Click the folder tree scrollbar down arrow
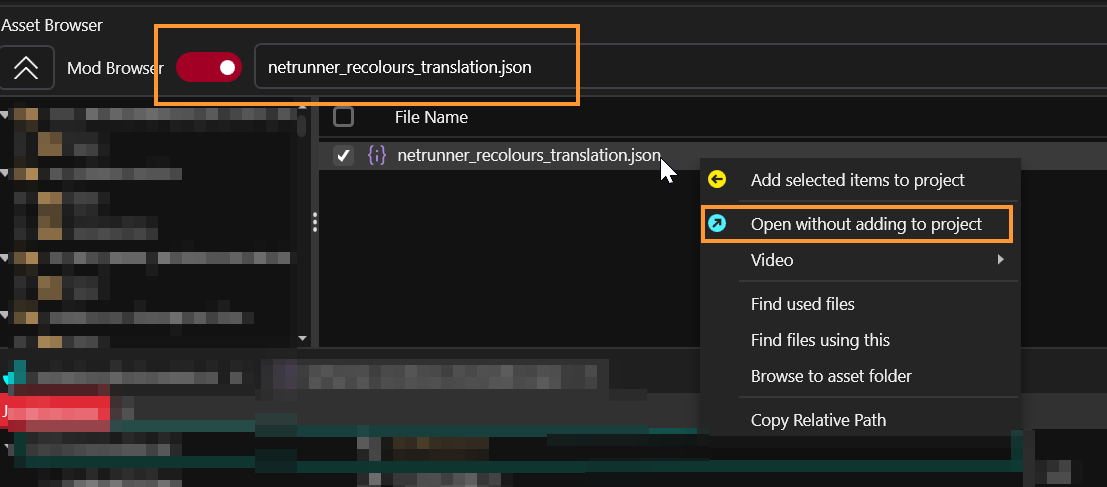Screen dimensions: 1107x487 302,338
